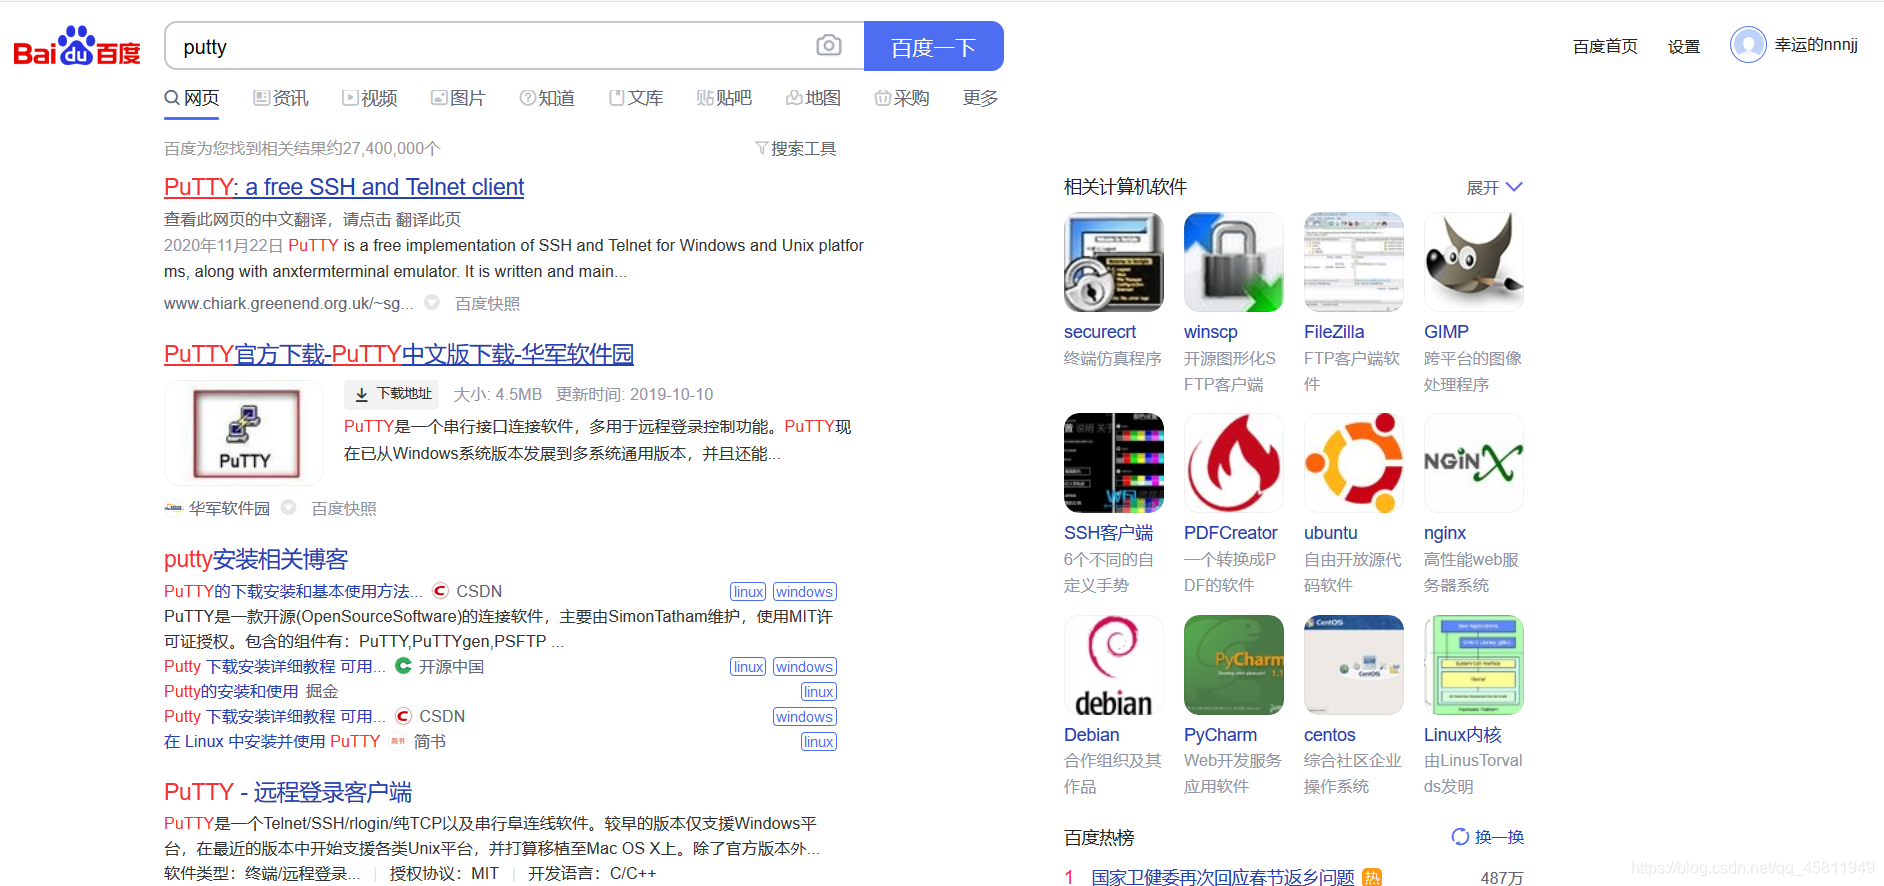
Task: Open winscp padlock icon
Action: 1233,262
